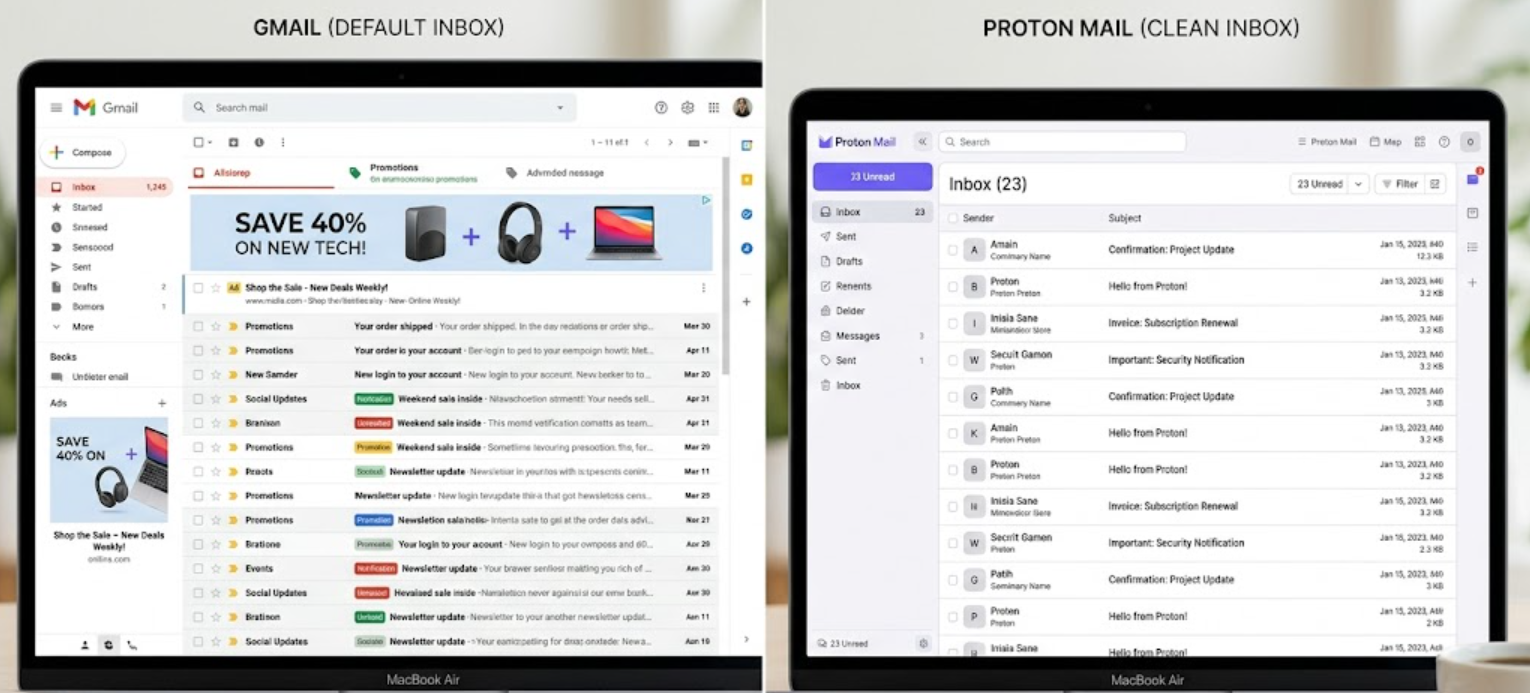Select checkbox for Secuit Gamon security email
Image resolution: width=1530 pixels, height=693 pixels.
pyautogui.click(x=952, y=360)
